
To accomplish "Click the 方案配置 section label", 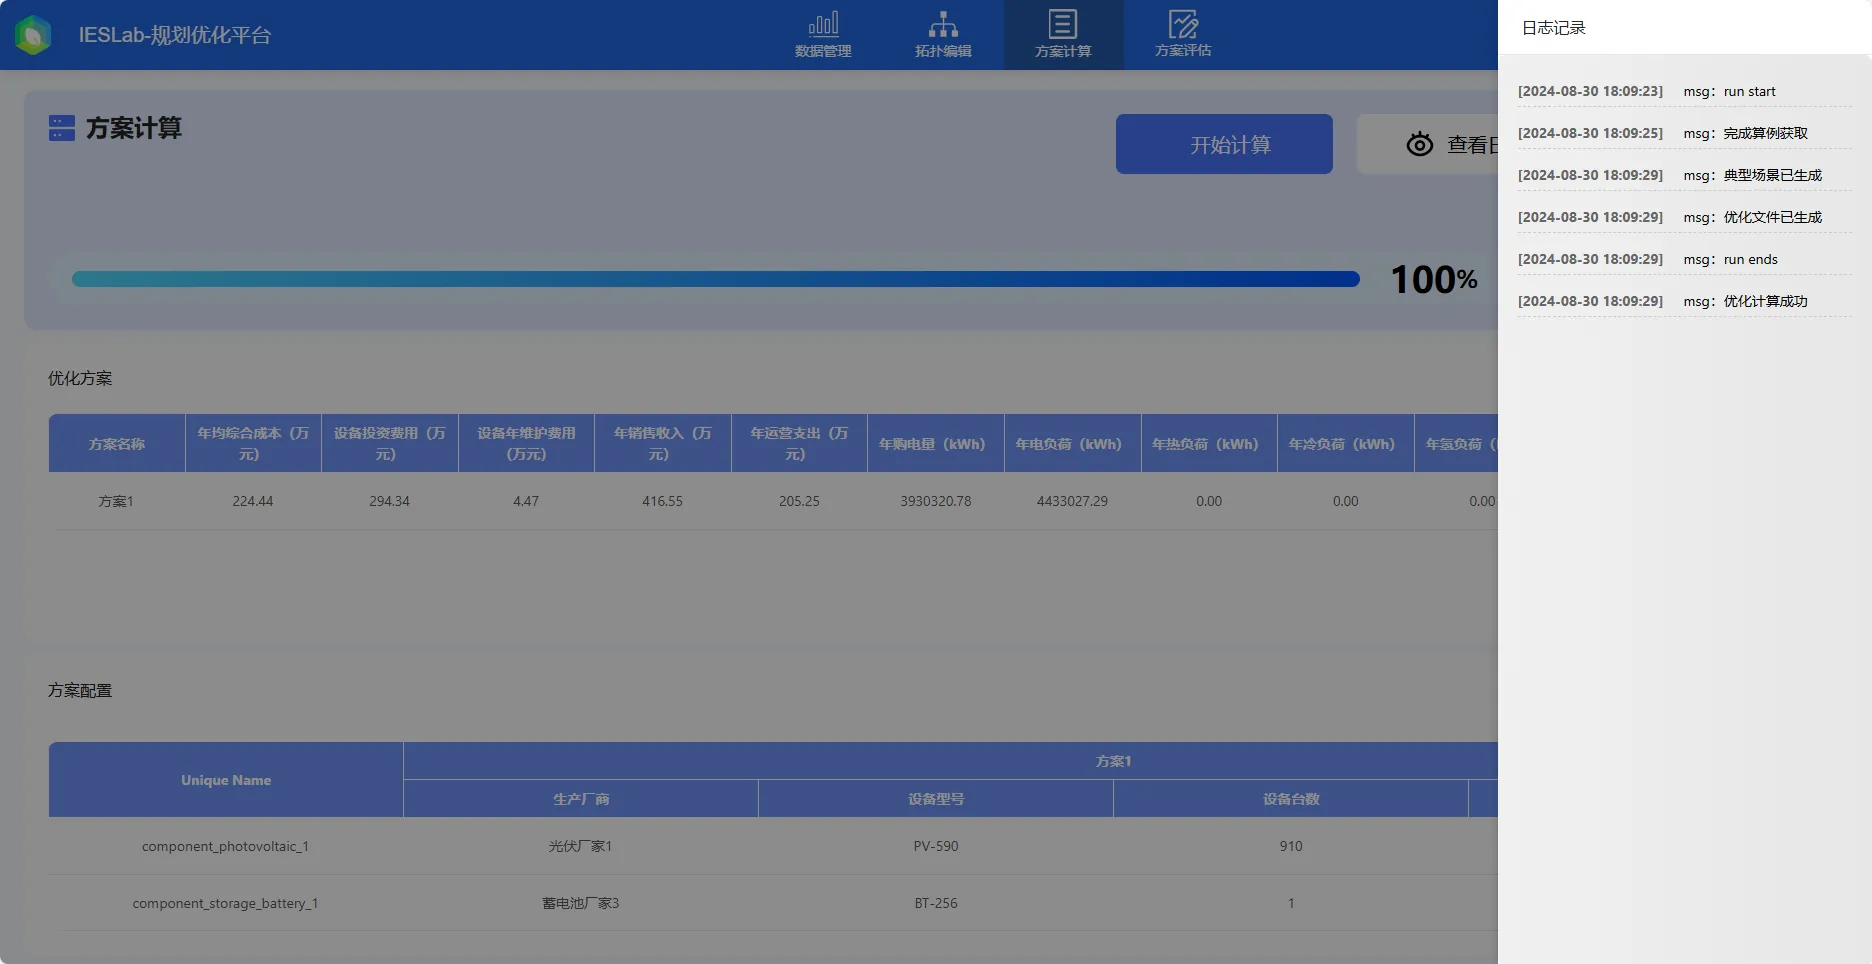I will pyautogui.click(x=80, y=690).
